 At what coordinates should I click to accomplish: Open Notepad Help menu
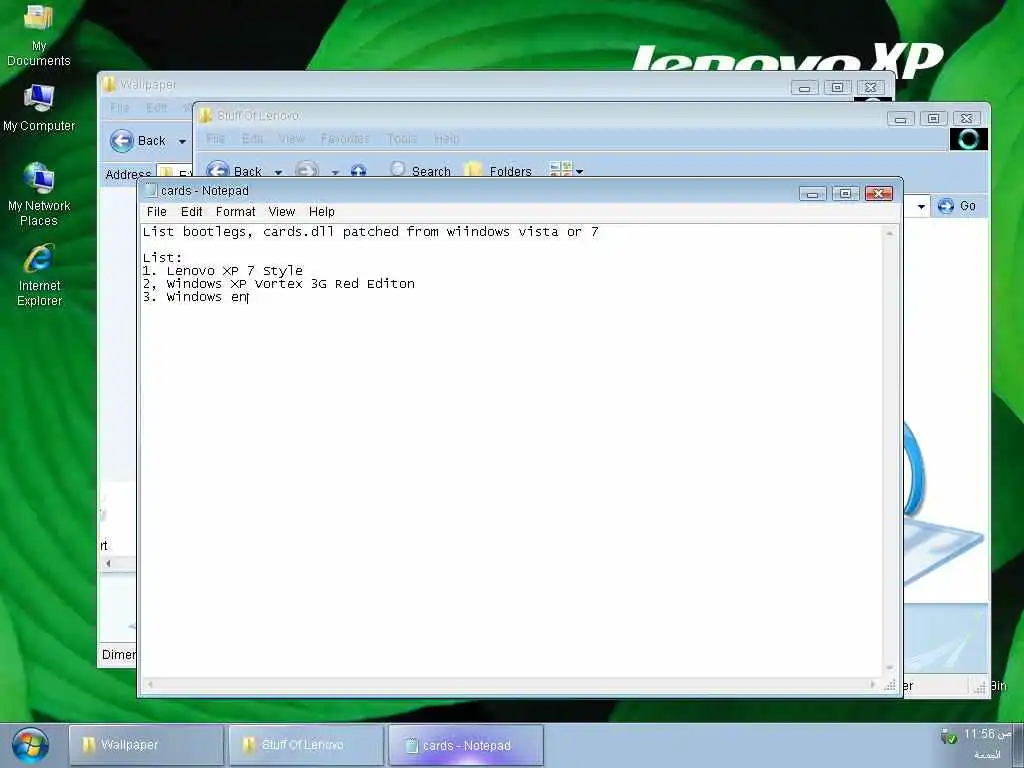tap(321, 212)
